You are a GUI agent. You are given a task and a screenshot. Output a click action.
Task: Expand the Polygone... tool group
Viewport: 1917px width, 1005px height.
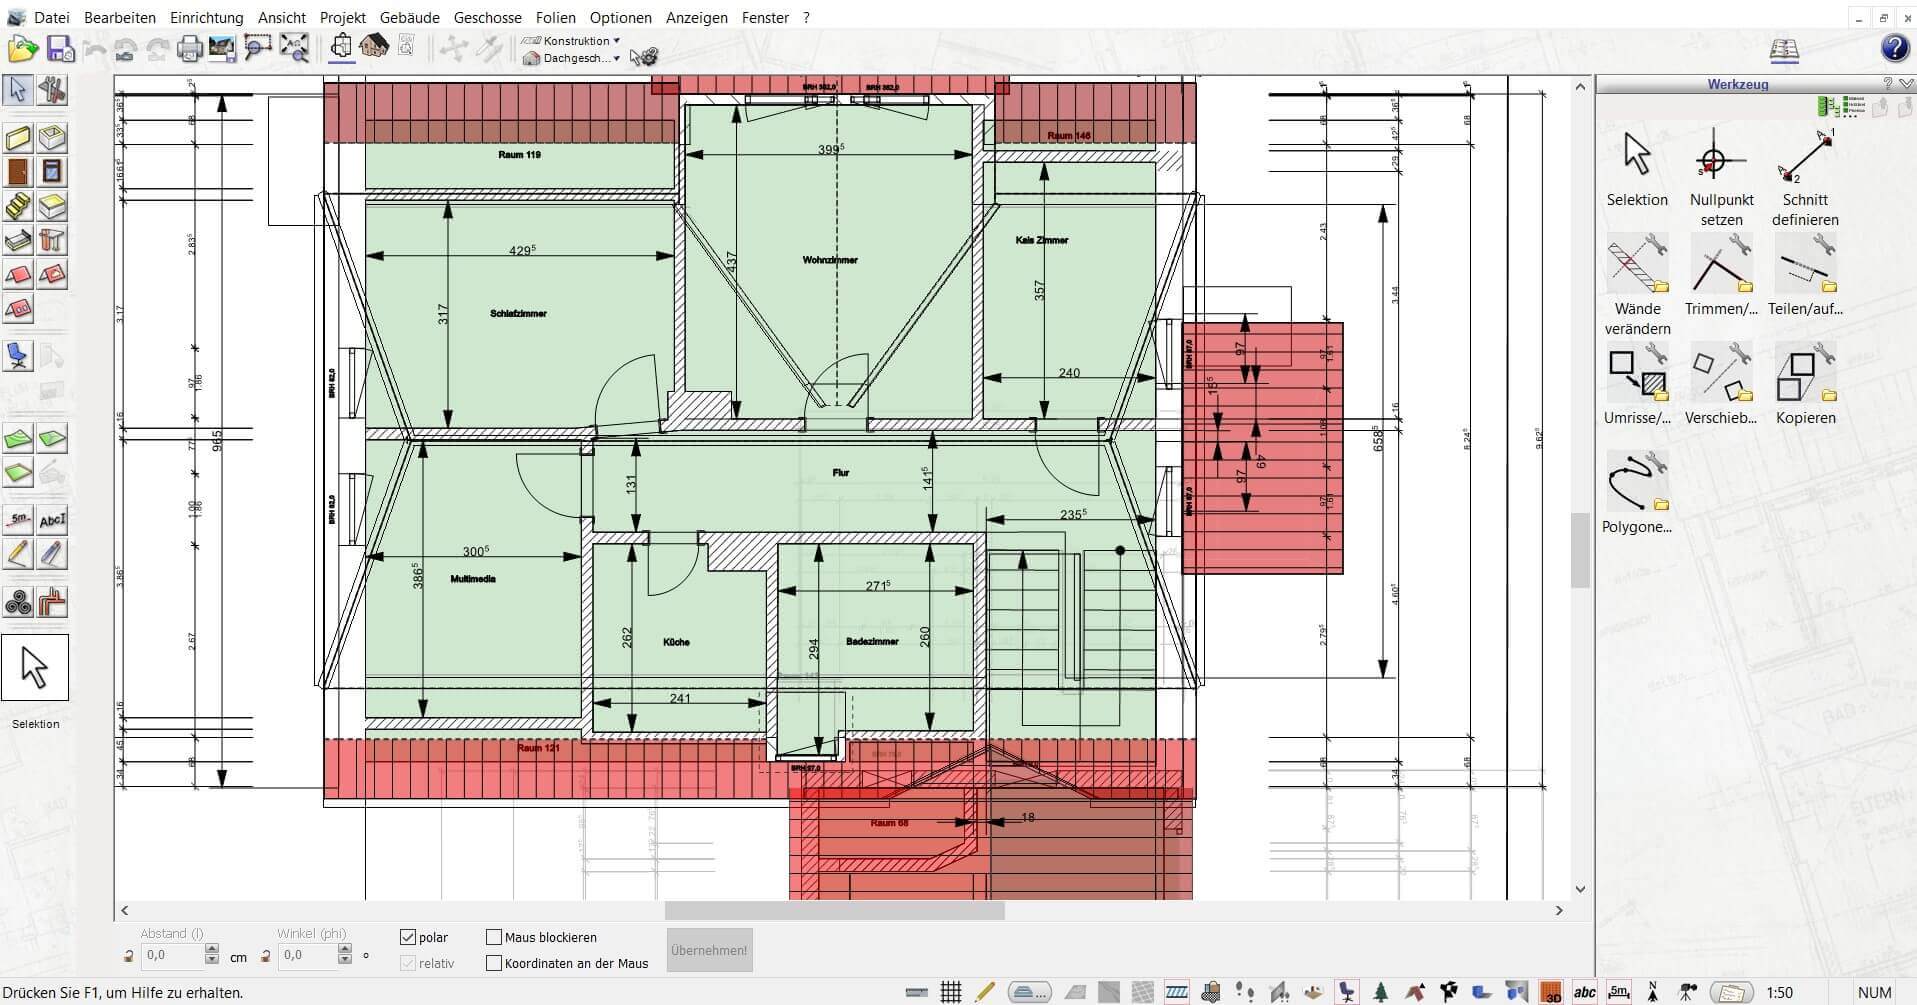[x=1637, y=494]
